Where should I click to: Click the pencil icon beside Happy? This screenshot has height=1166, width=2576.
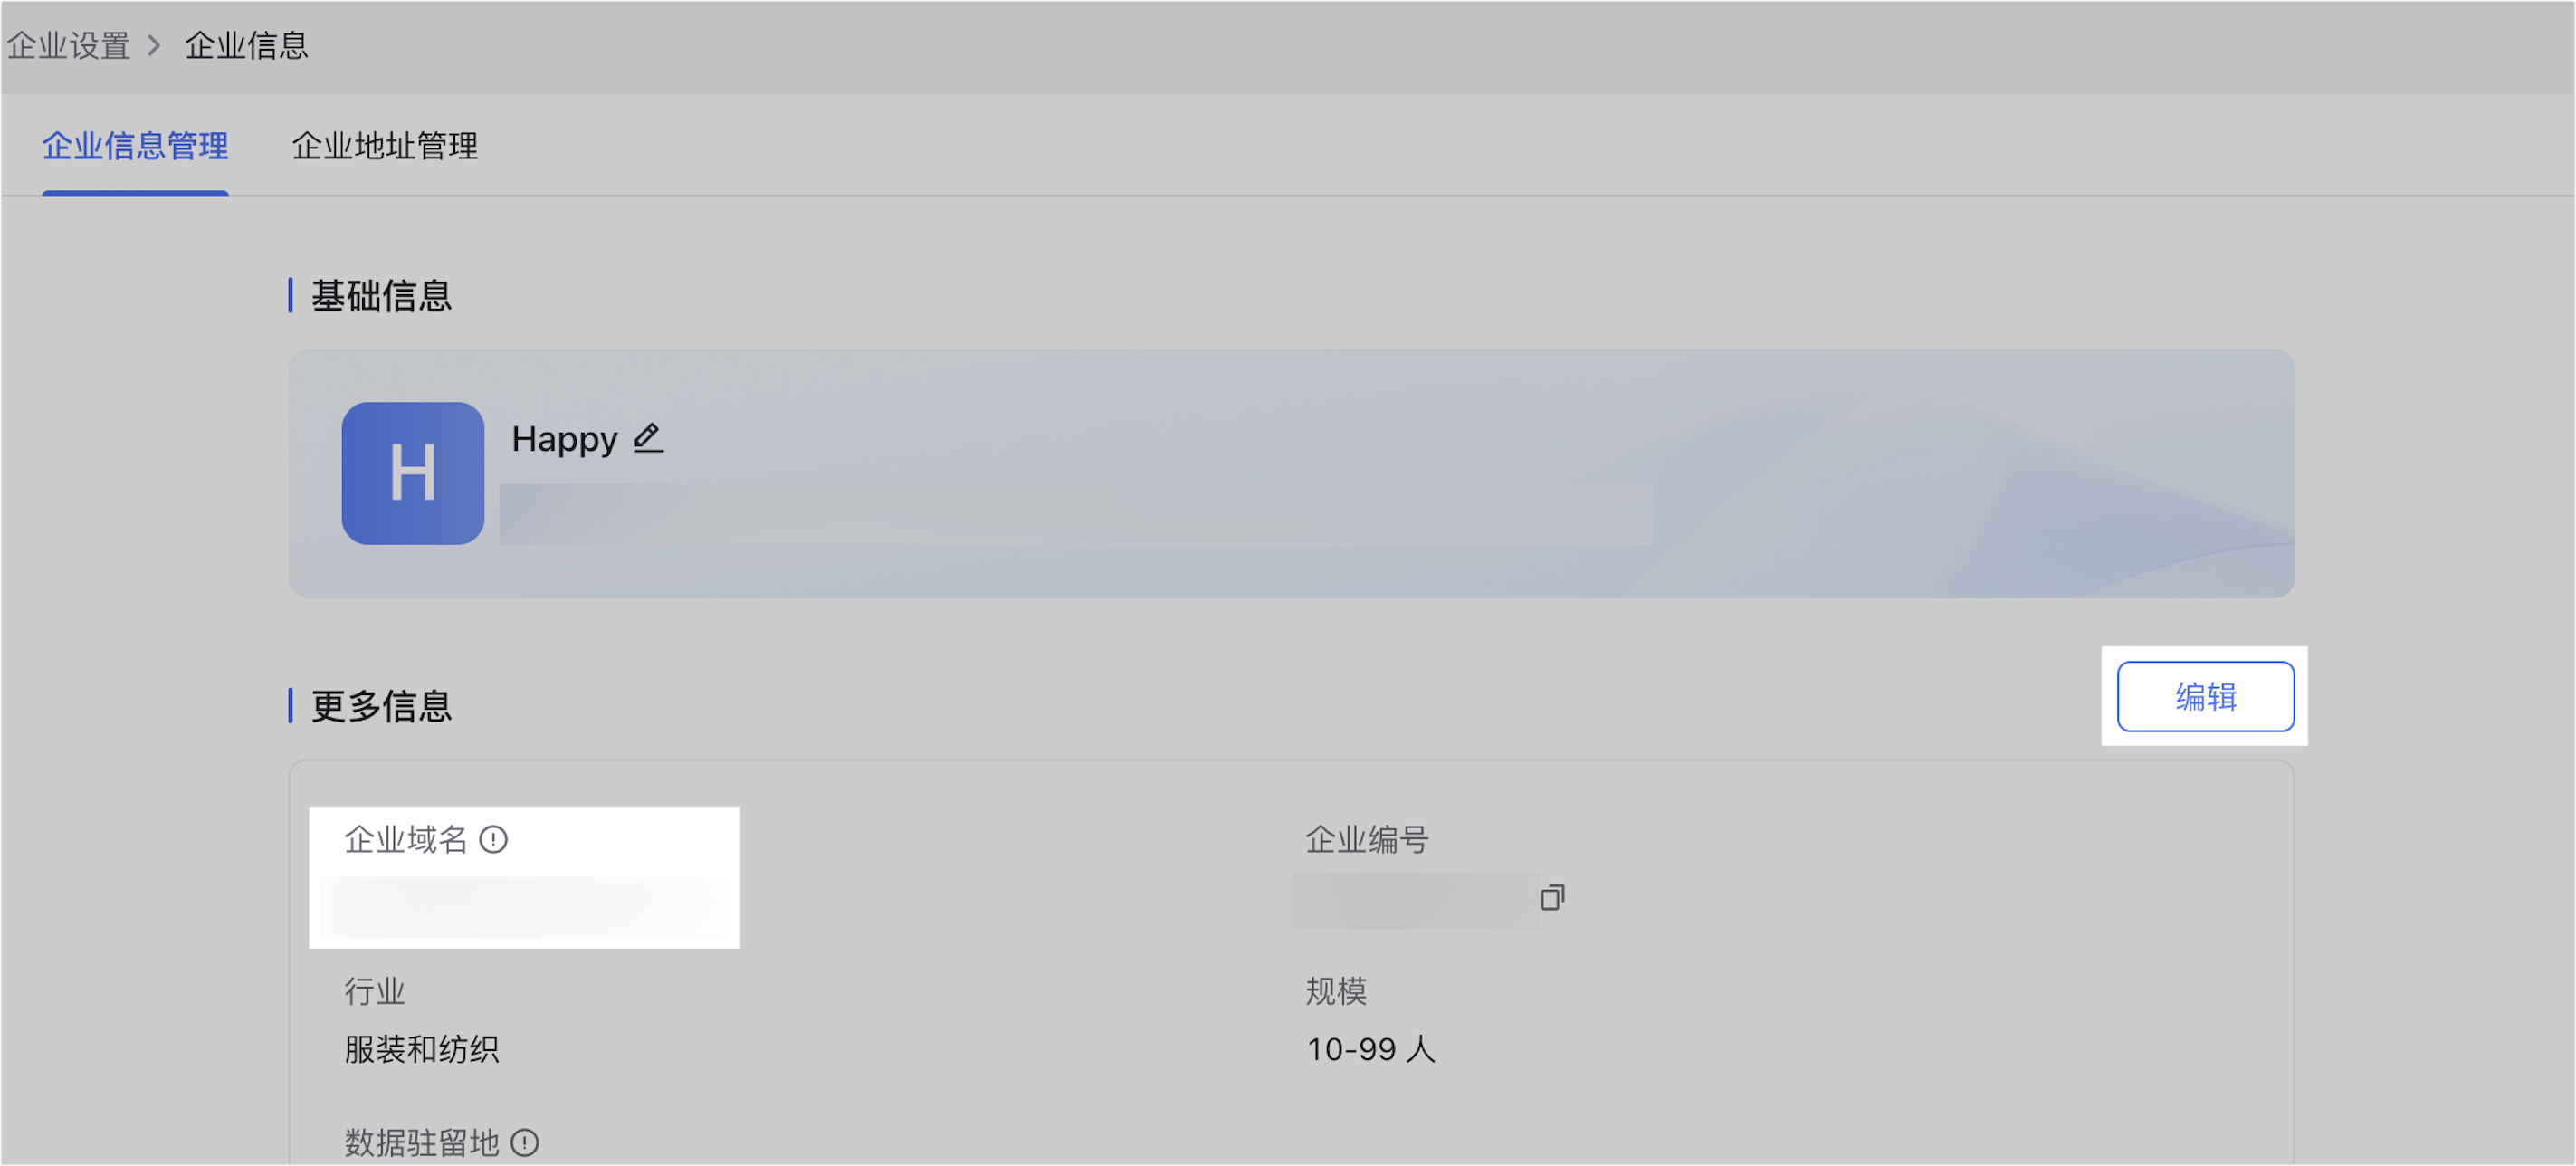[648, 438]
